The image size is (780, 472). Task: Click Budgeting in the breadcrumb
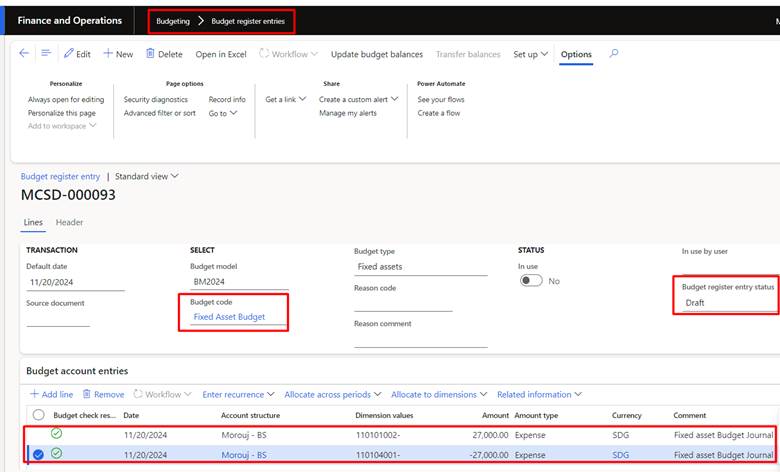(173, 21)
